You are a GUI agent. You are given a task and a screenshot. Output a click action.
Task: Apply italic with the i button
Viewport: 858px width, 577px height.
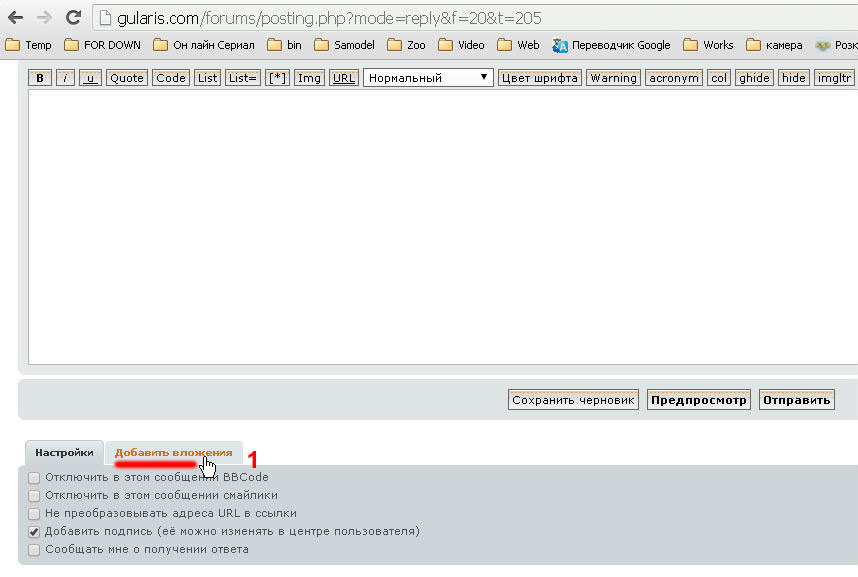(x=65, y=78)
